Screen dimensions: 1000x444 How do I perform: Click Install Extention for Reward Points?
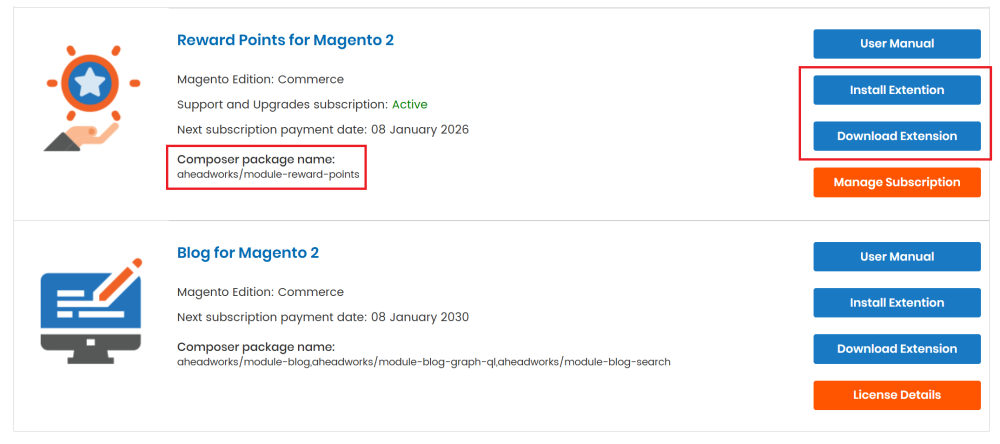(x=897, y=90)
